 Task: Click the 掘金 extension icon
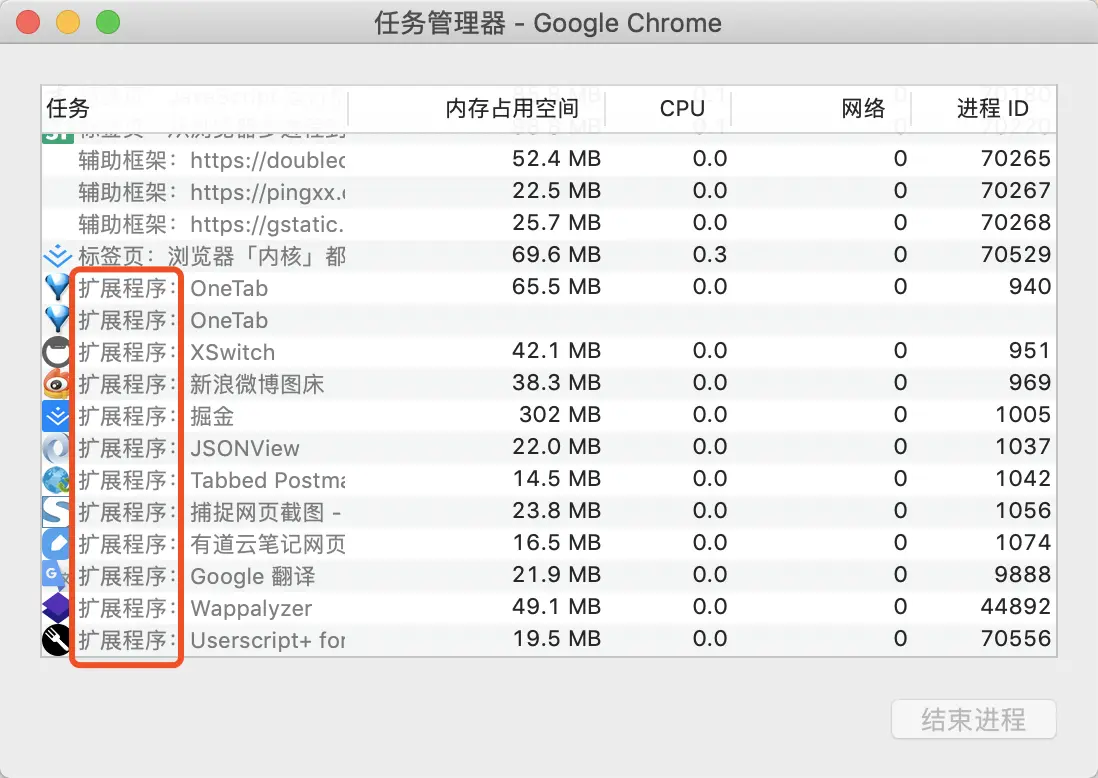click(x=57, y=416)
